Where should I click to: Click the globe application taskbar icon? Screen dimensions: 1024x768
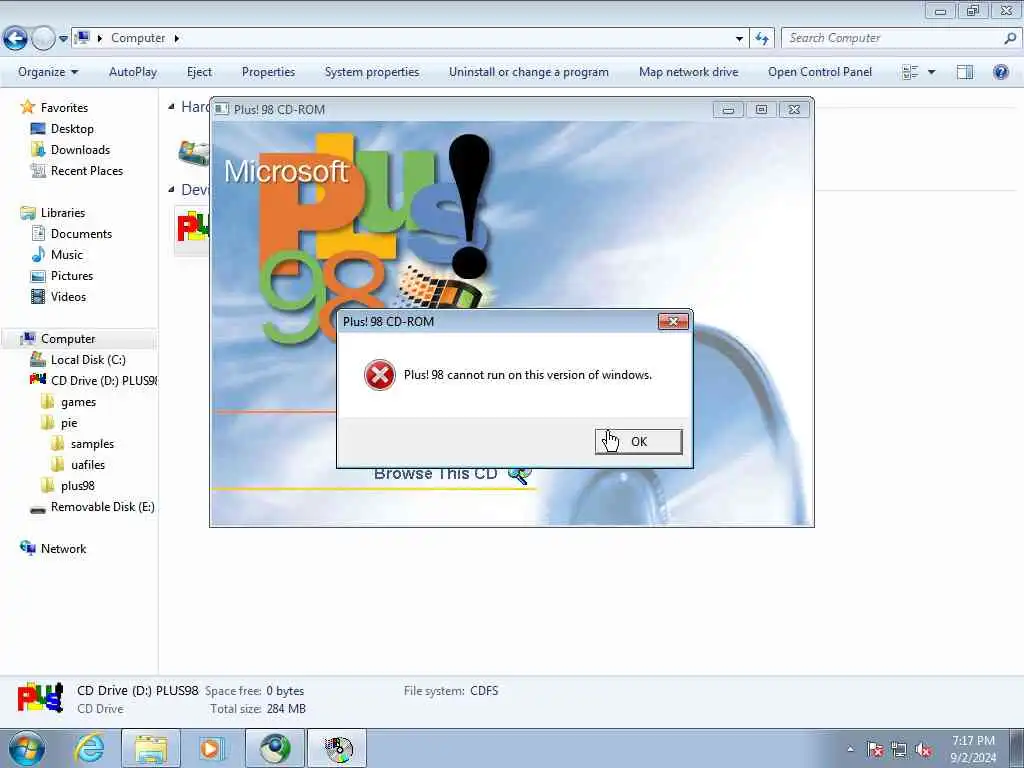coord(275,748)
